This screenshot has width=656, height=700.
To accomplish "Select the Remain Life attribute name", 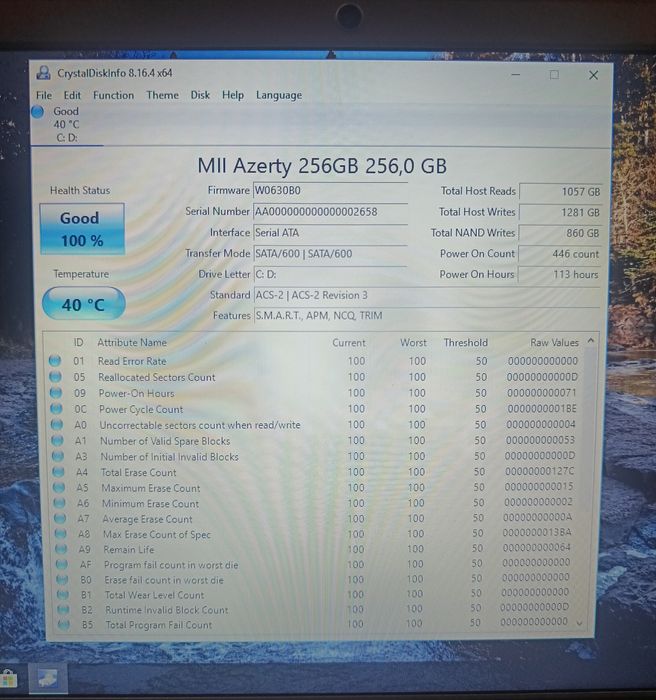I will (129, 550).
